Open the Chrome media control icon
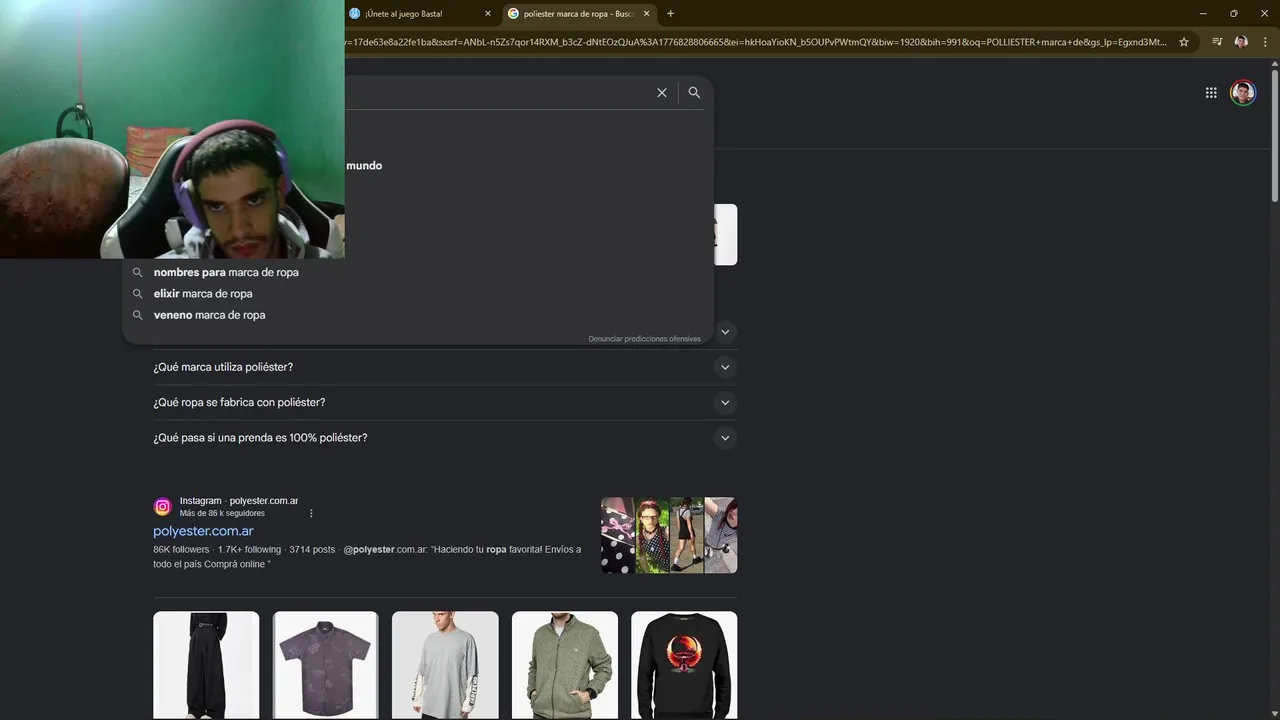Screen dimensions: 1280x720 click(x=1217, y=42)
